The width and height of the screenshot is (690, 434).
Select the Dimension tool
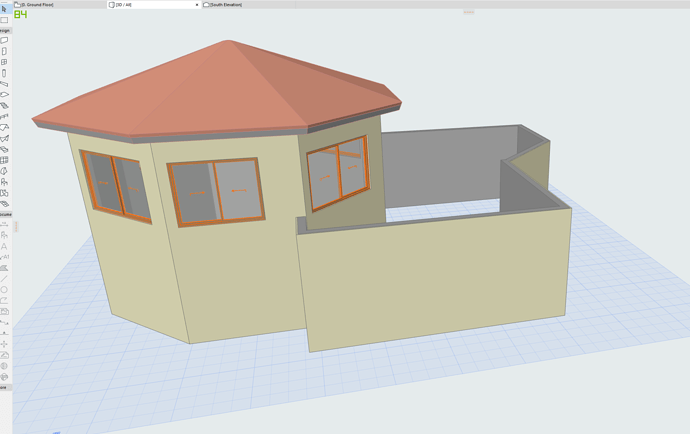point(4,224)
